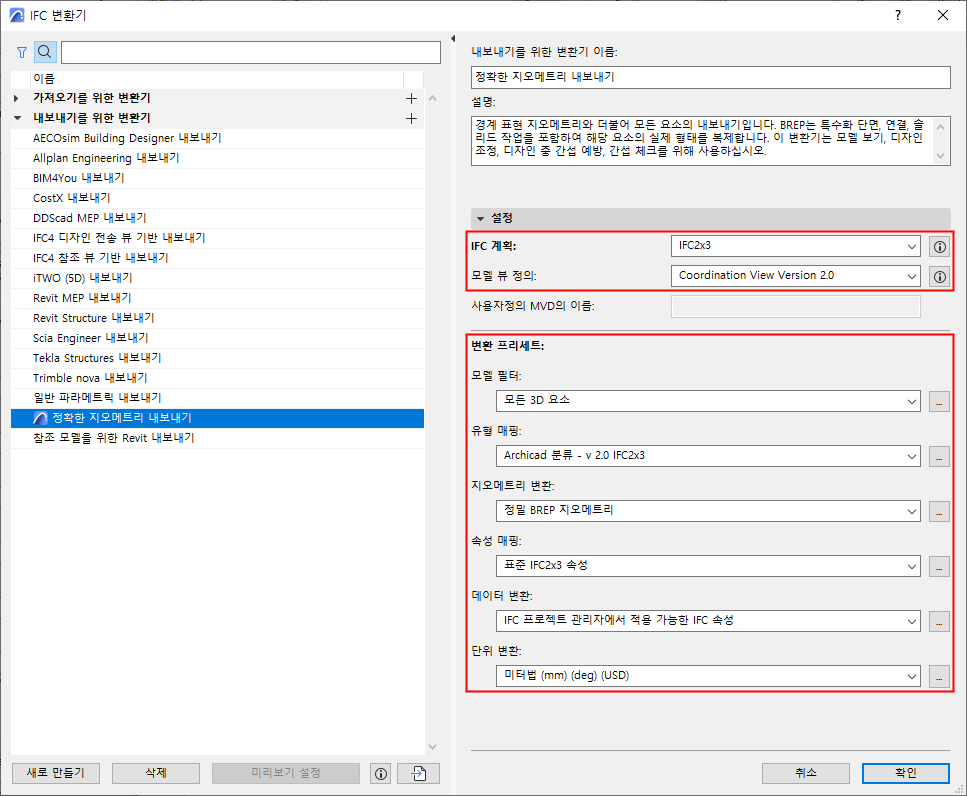Viewport: 967px width, 796px height.
Task: Click the search magnifier icon
Action: (44, 51)
